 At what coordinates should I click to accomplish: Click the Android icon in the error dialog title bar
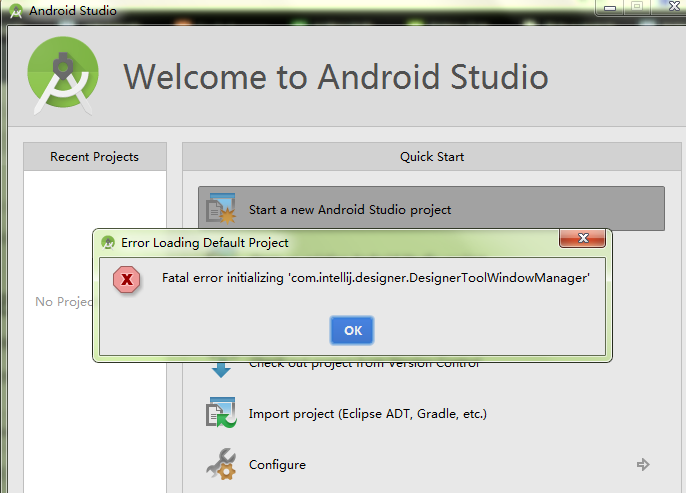pyautogui.click(x=108, y=242)
